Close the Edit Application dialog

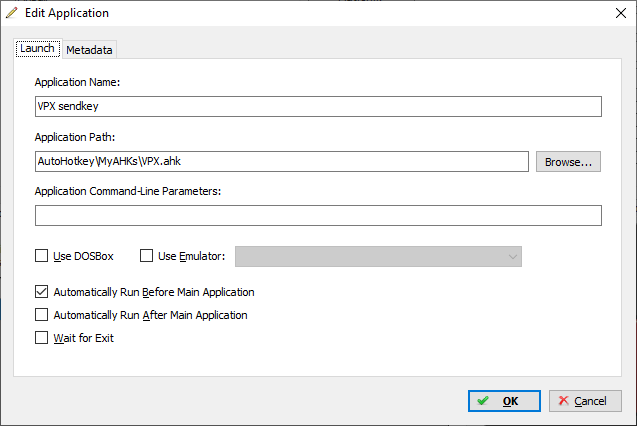click(621, 13)
